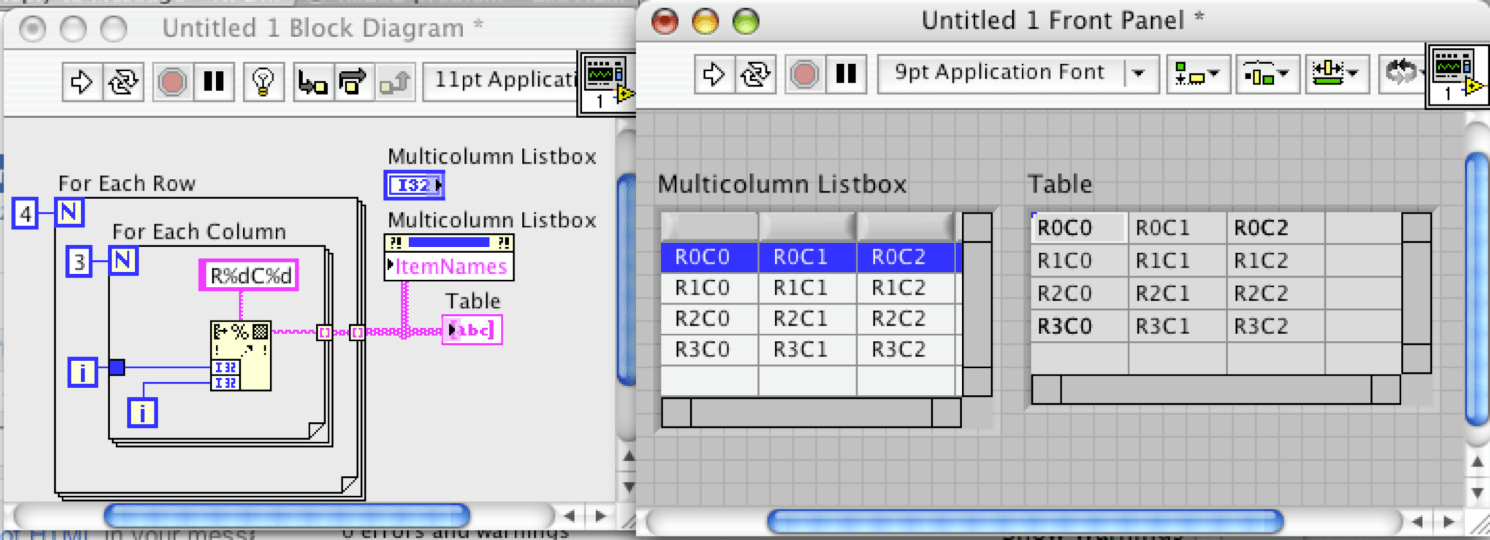Click VI icon pane in Block Diagram window
Viewport: 1490px width, 540px height.
point(606,84)
